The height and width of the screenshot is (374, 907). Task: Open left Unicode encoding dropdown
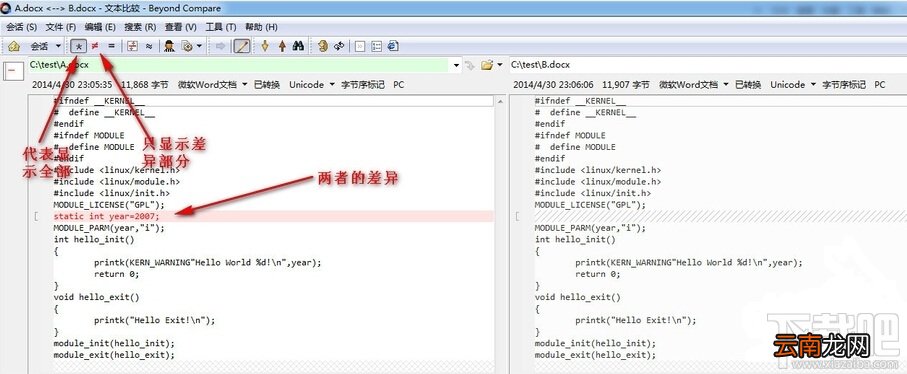[x=312, y=84]
